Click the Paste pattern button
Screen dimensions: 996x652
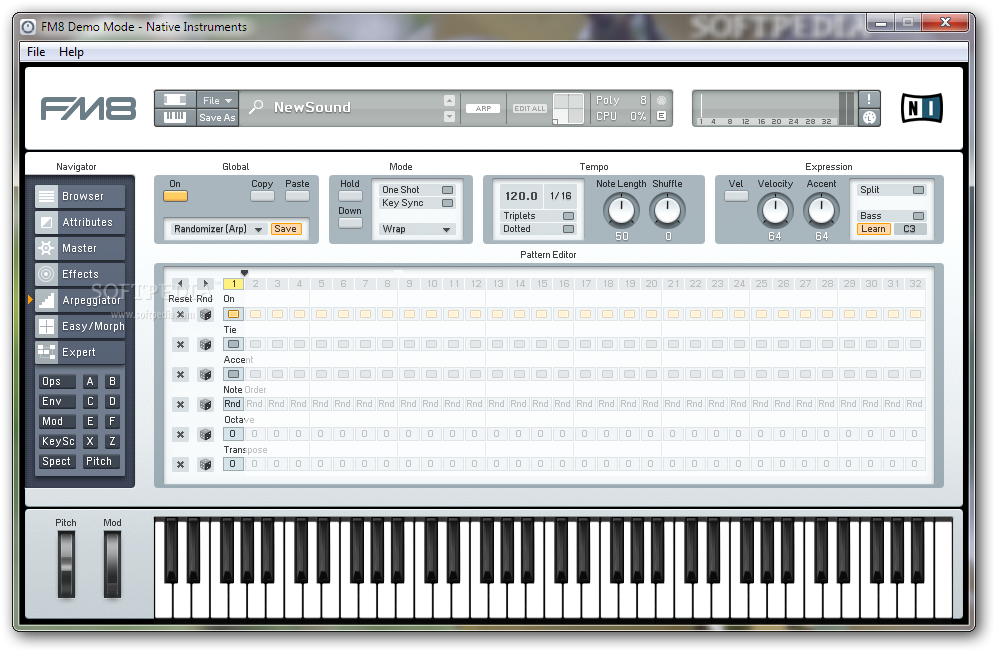coord(297,196)
